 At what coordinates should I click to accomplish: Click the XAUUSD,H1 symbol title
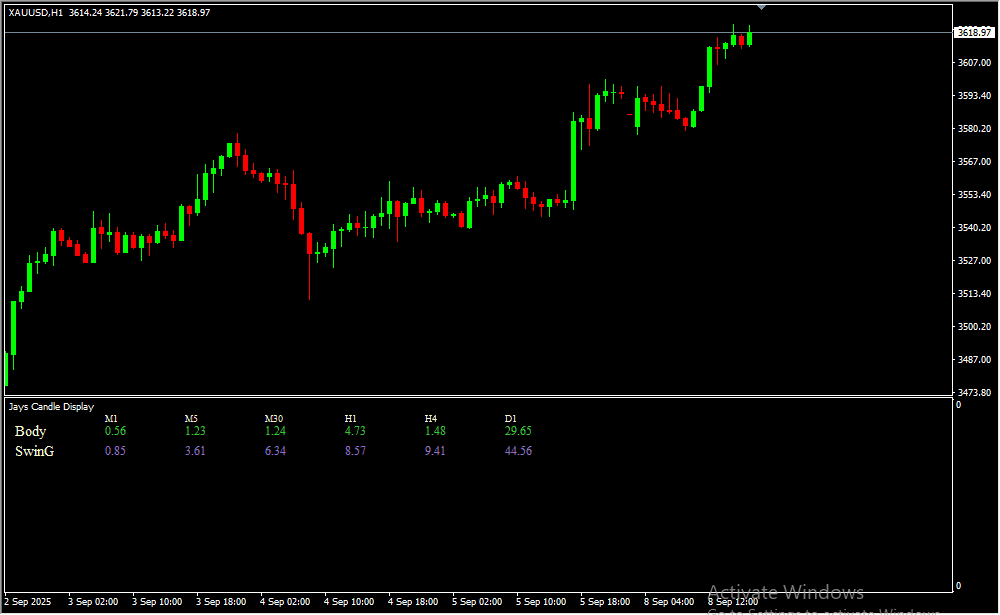(36, 12)
